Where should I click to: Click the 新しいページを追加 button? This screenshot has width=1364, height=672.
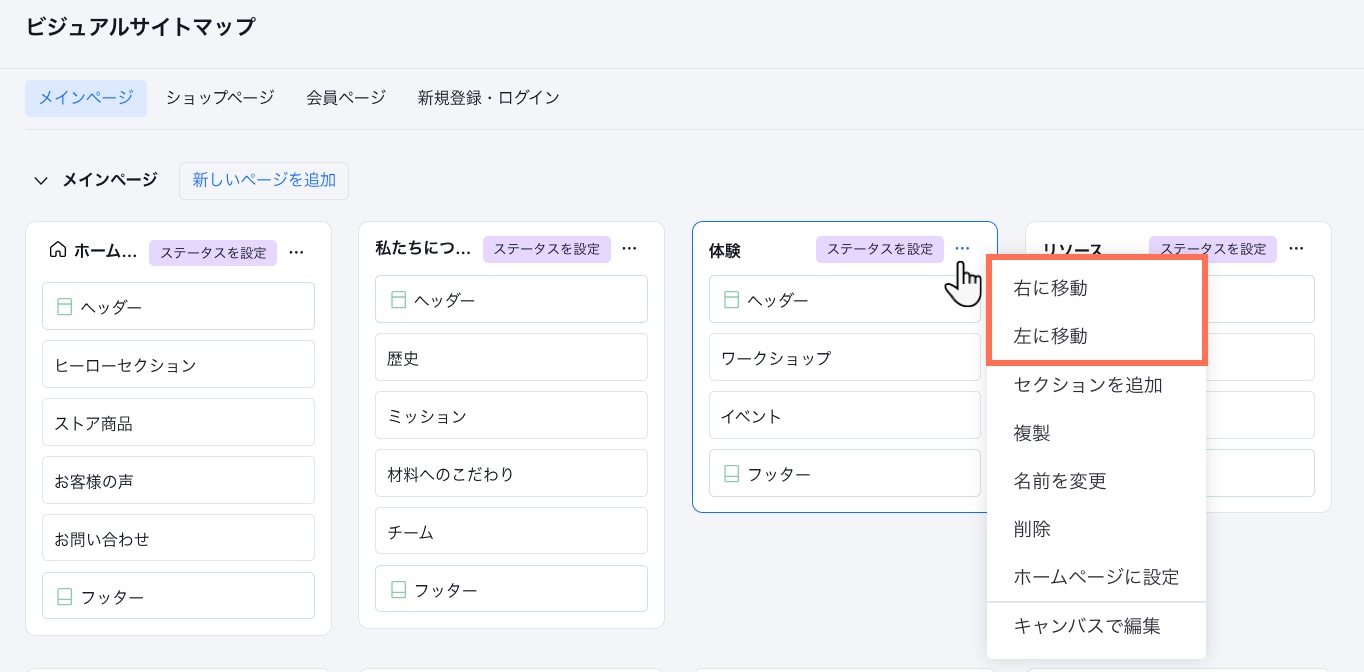[264, 180]
